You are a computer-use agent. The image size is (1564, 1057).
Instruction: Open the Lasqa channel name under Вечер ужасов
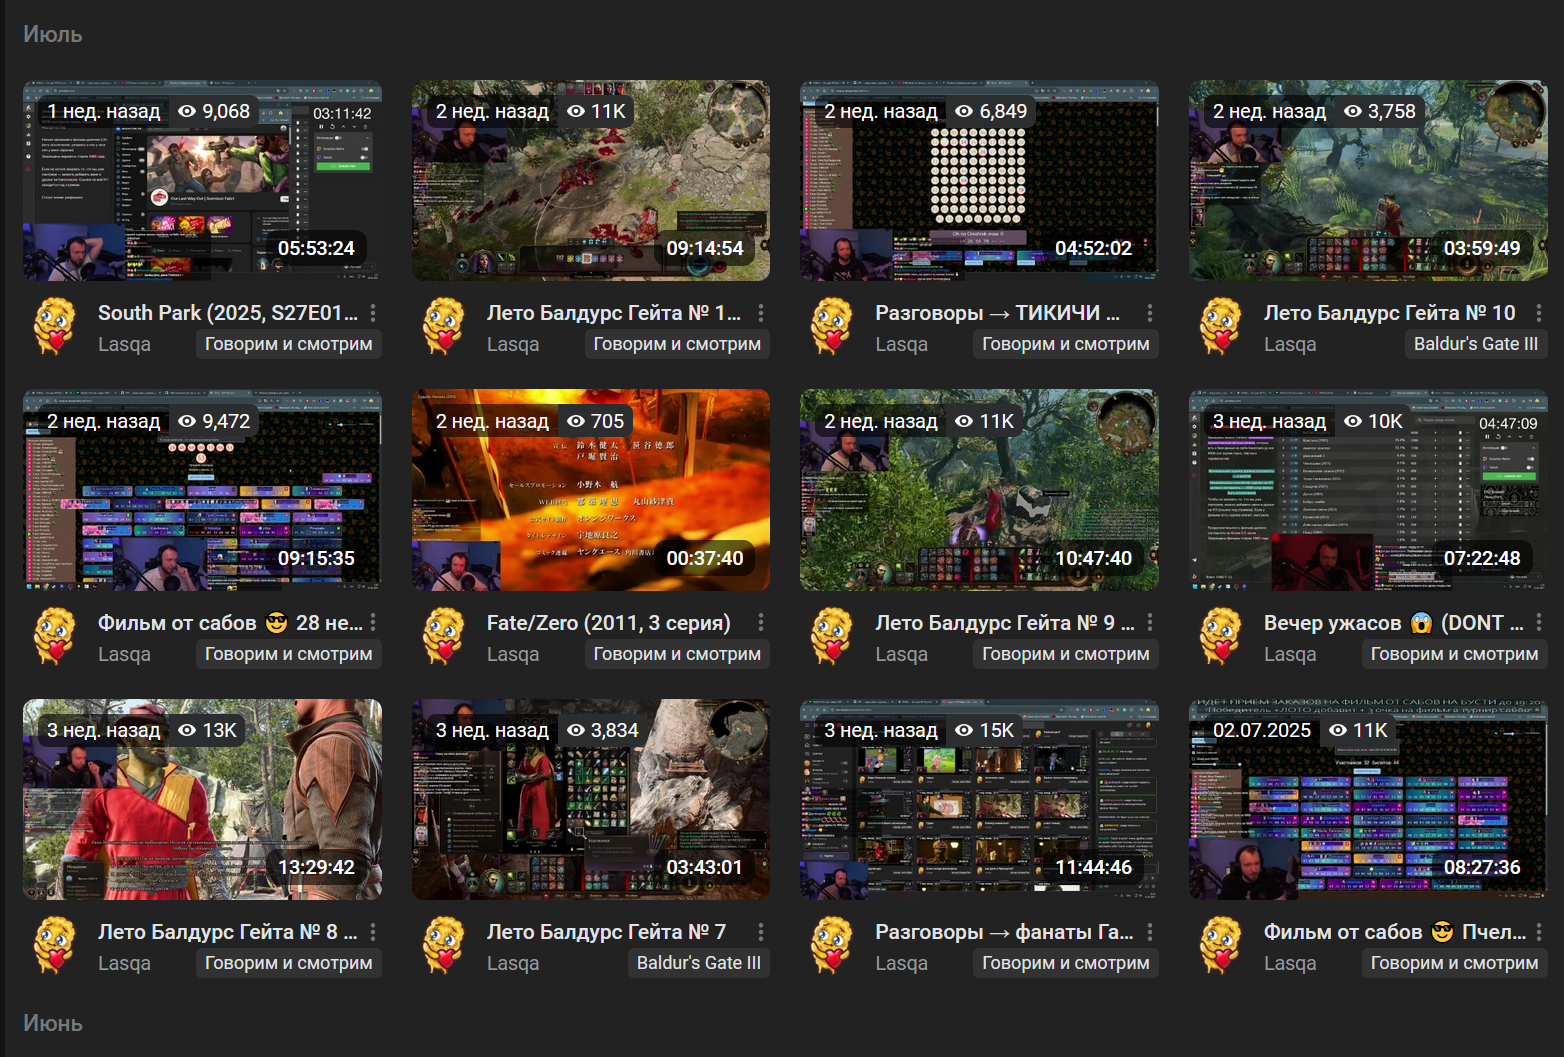pos(1290,654)
